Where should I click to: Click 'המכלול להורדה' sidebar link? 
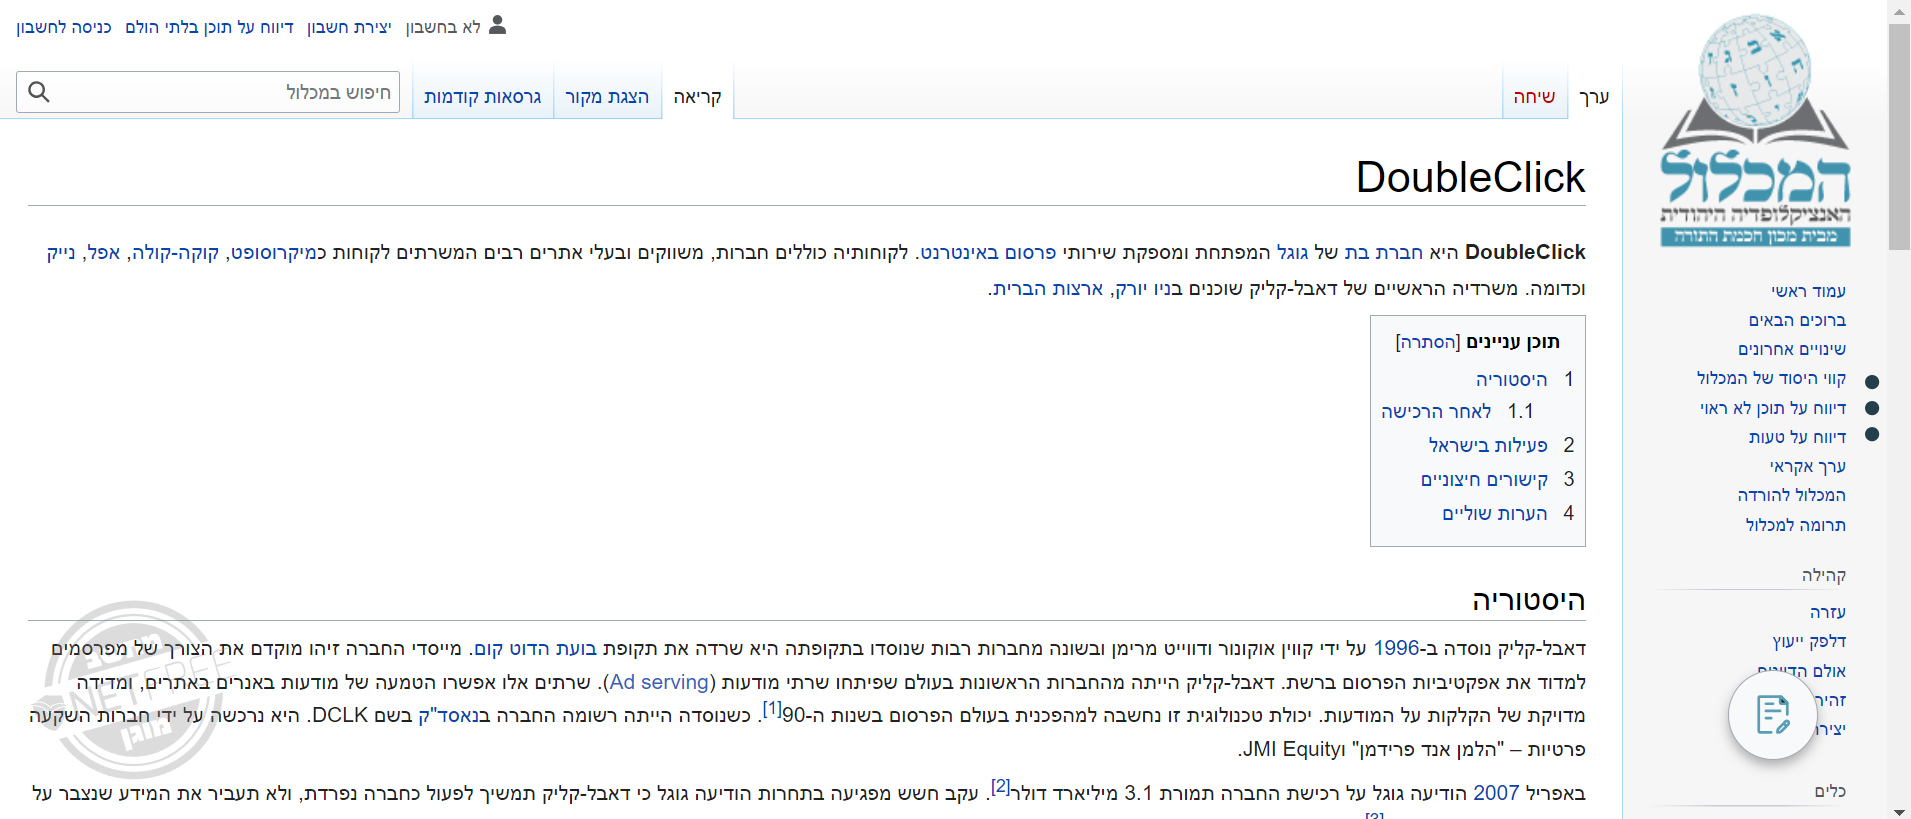click(1792, 495)
